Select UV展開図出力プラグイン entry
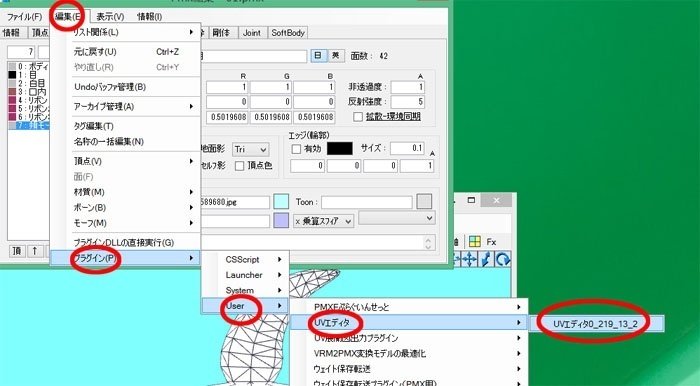The image size is (700, 386). [409, 338]
